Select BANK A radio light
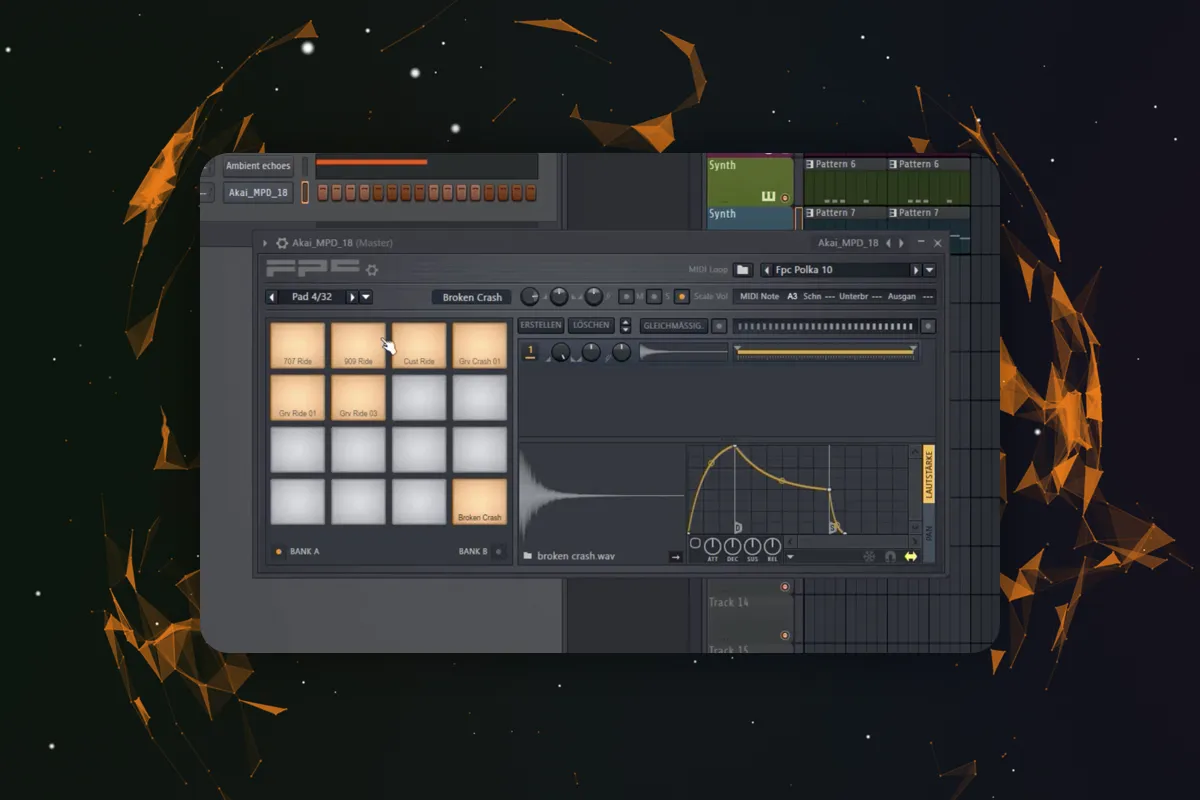Screen dimensions: 1200x800 coord(278,551)
